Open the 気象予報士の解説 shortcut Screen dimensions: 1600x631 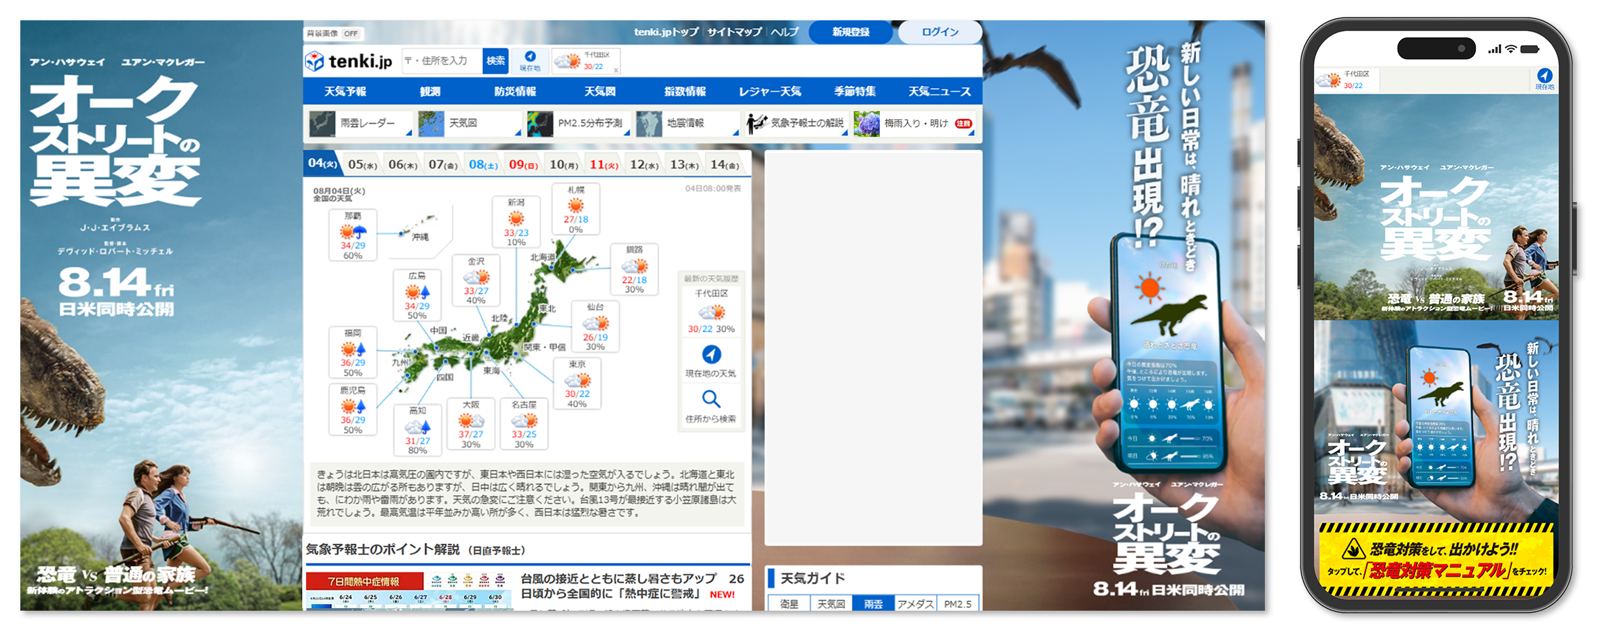[795, 123]
